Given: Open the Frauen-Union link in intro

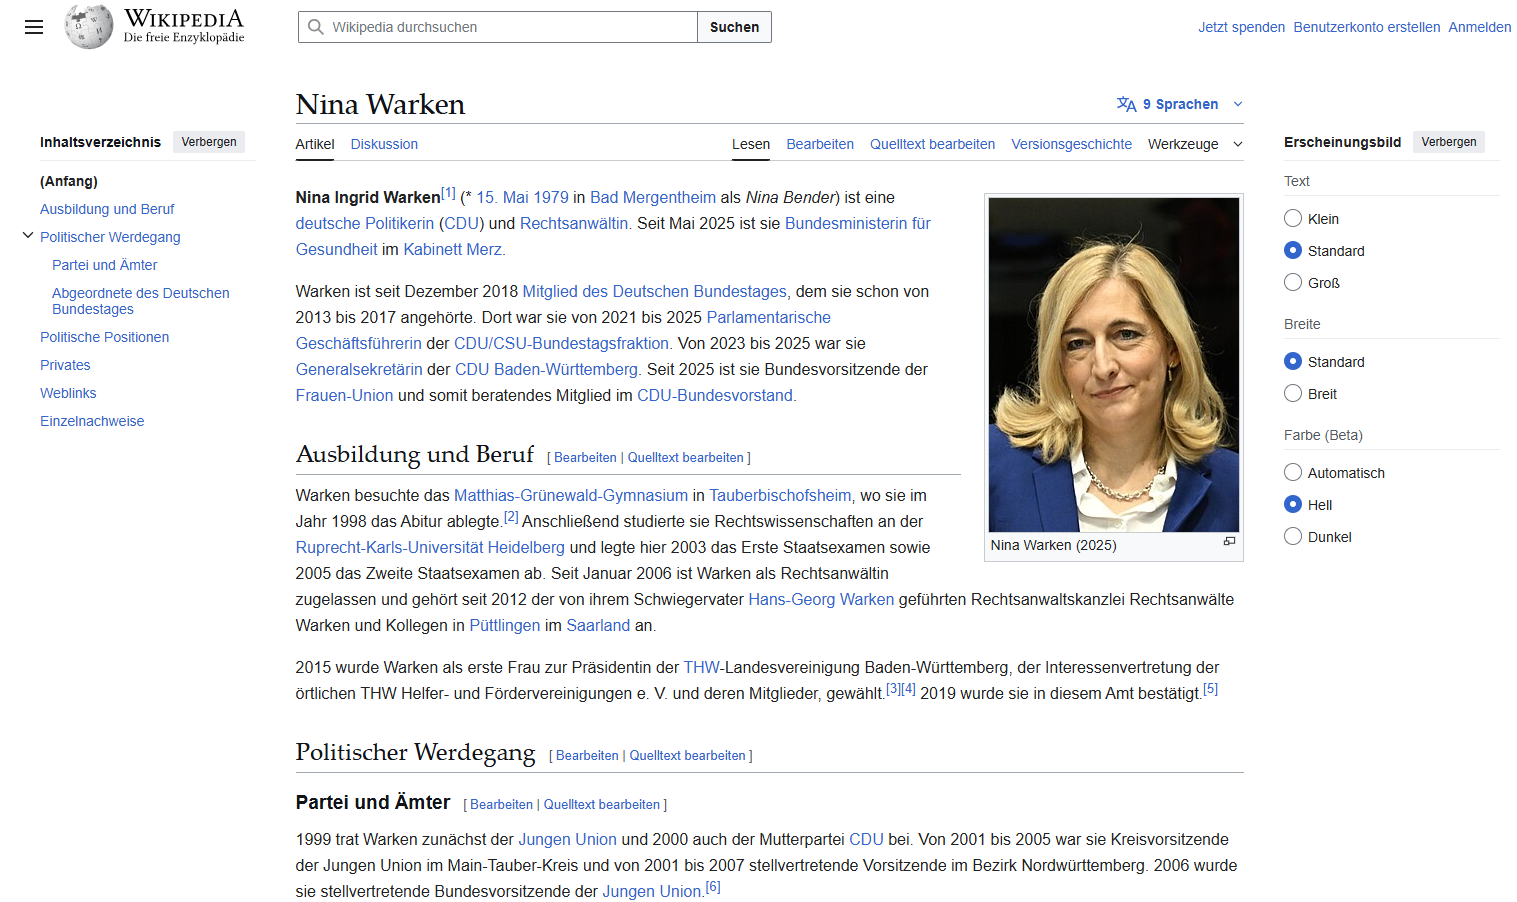Looking at the screenshot, I should (344, 395).
